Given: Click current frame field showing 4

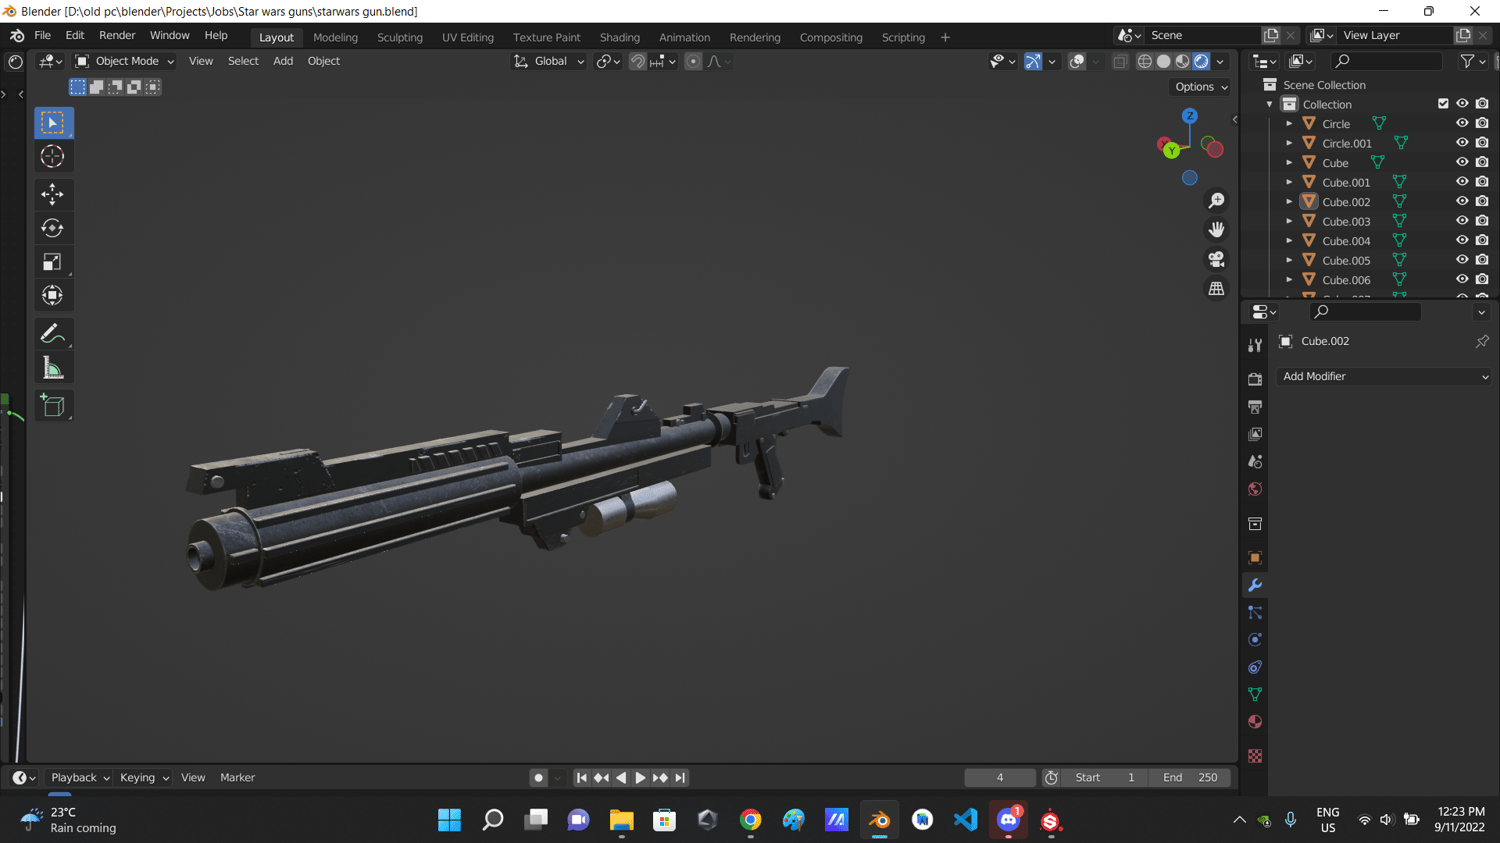Looking at the screenshot, I should coord(1000,777).
